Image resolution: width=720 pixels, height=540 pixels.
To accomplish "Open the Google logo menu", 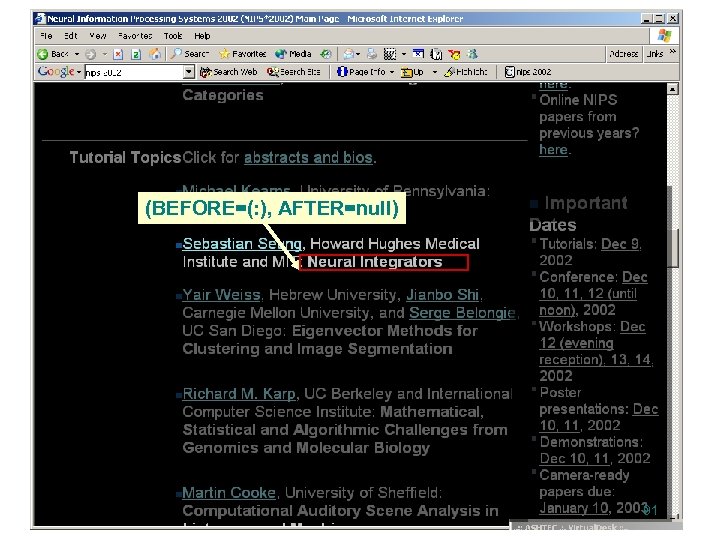I will [x=59, y=72].
